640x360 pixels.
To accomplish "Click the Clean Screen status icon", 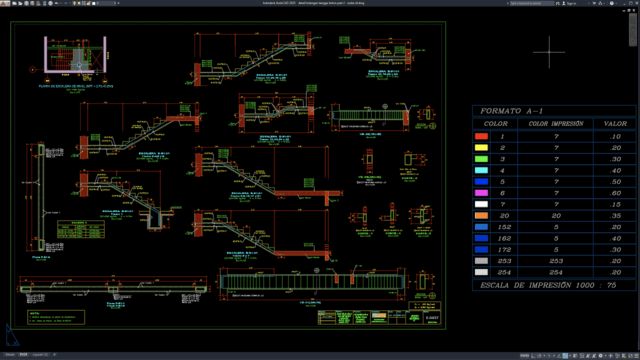I will click(630, 356).
